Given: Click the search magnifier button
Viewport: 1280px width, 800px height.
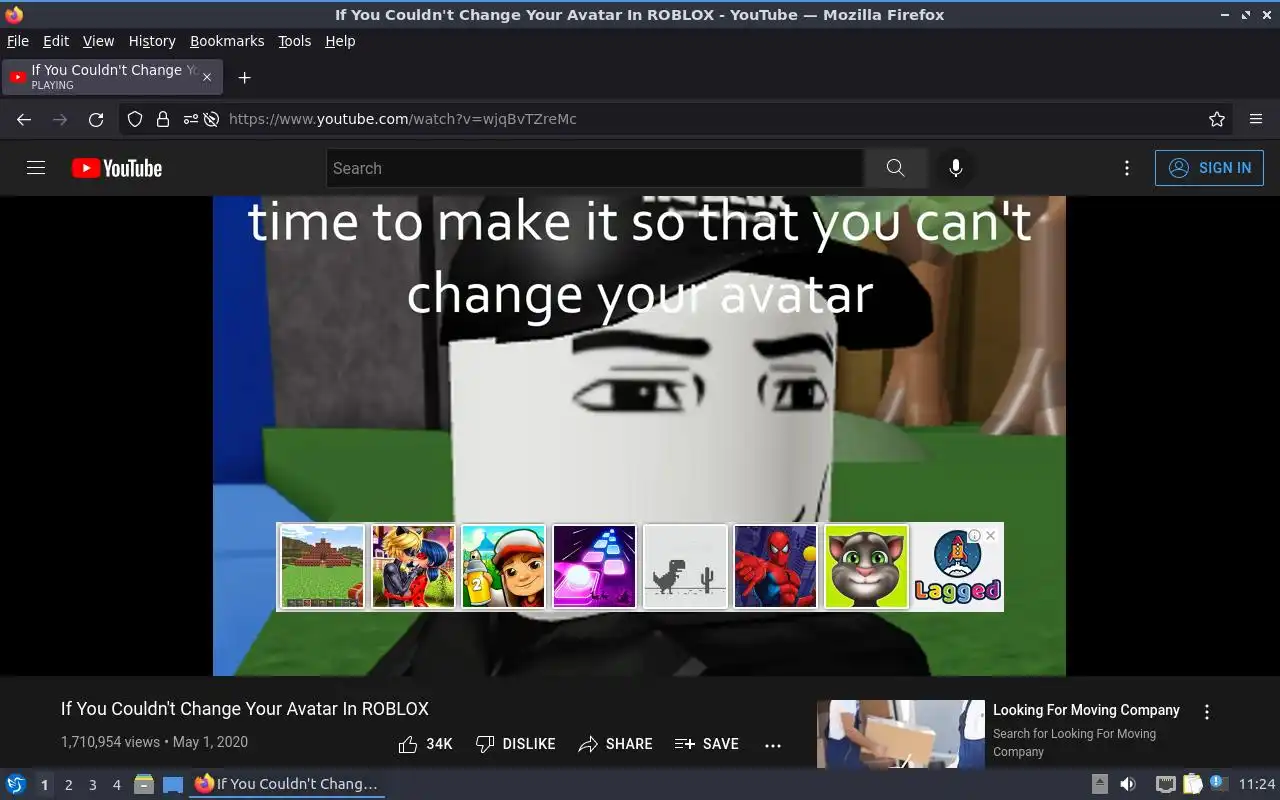Looking at the screenshot, I should 895,168.
